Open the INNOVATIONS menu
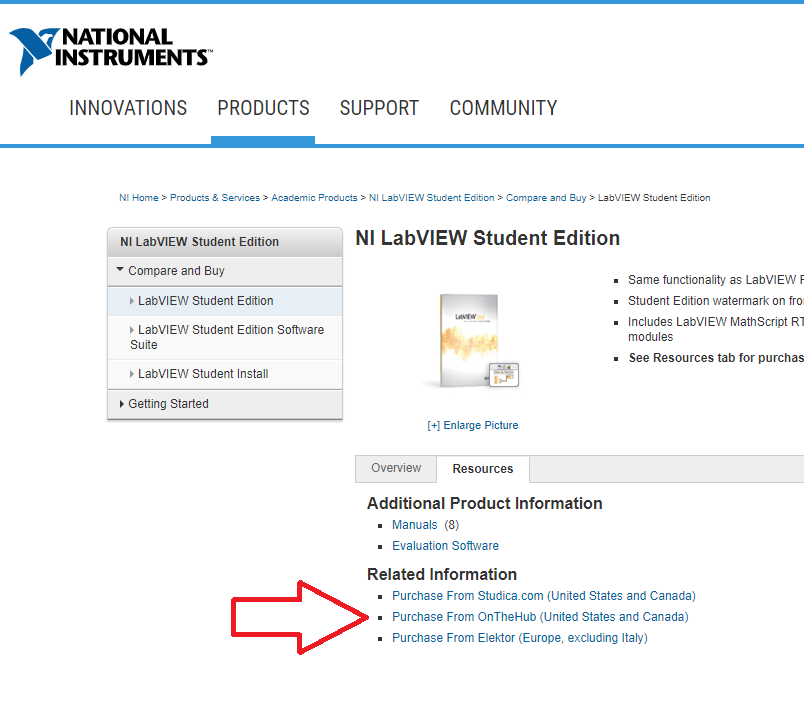This screenshot has height=703, width=804. coord(128,108)
